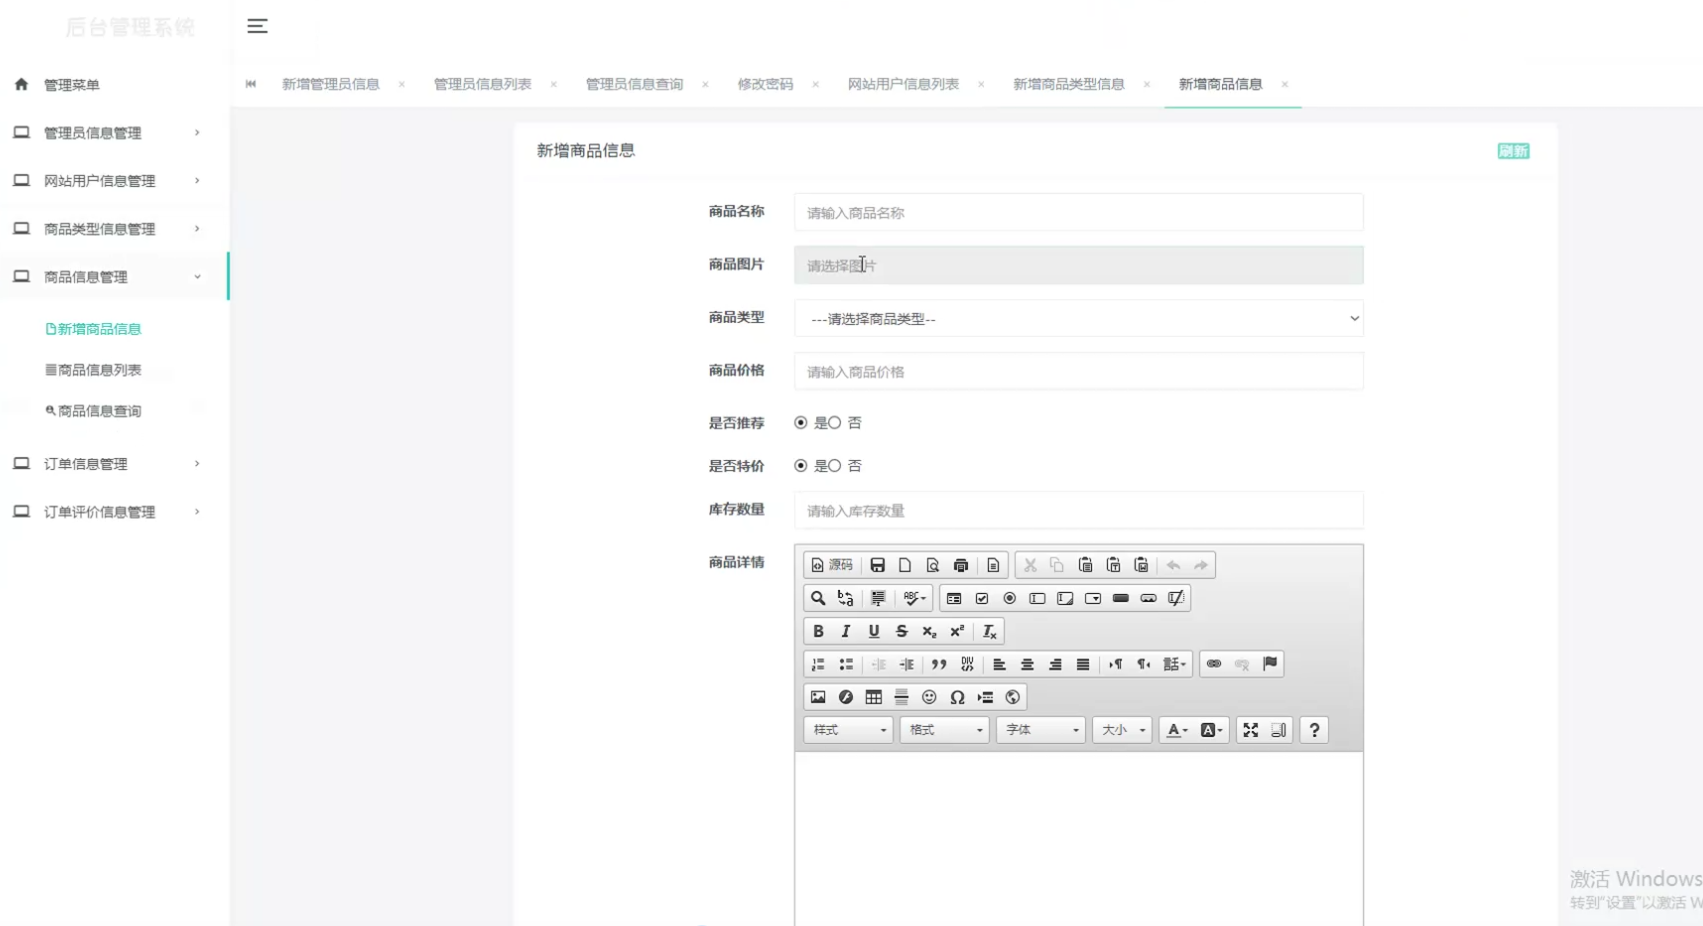Toggle the sidebar hamburger menu

click(x=257, y=26)
